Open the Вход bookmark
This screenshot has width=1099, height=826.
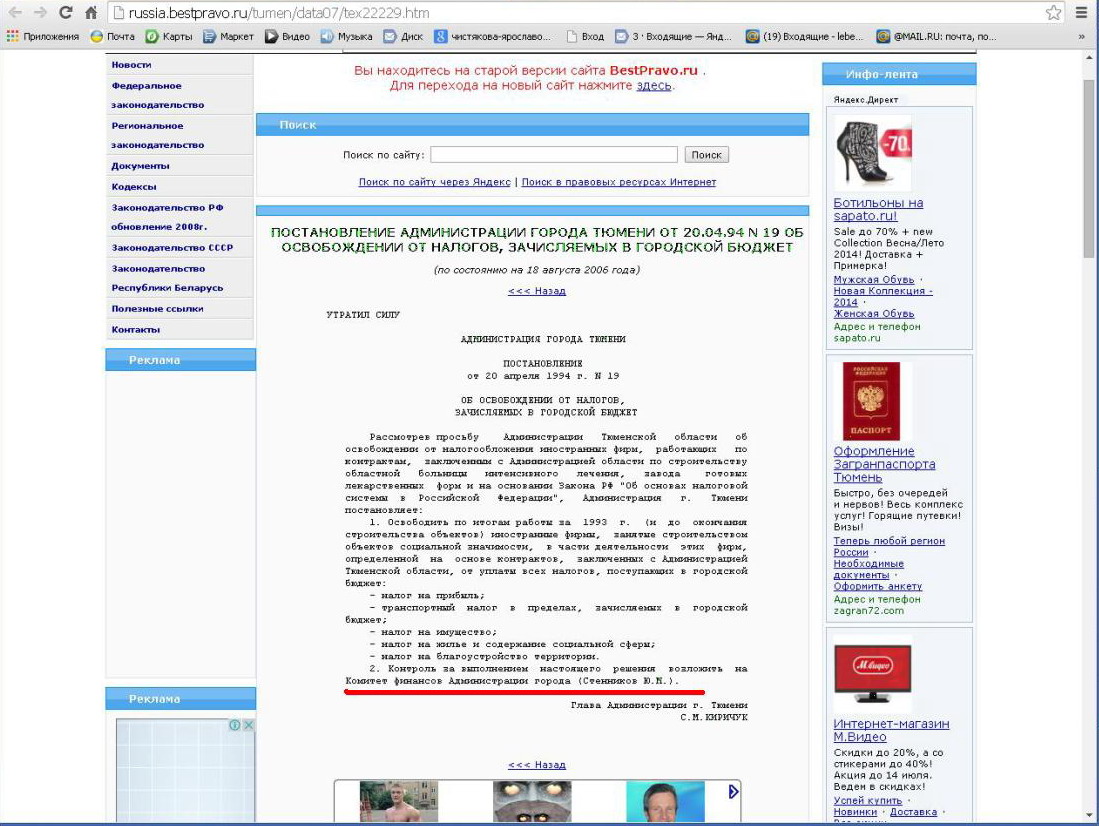point(585,36)
